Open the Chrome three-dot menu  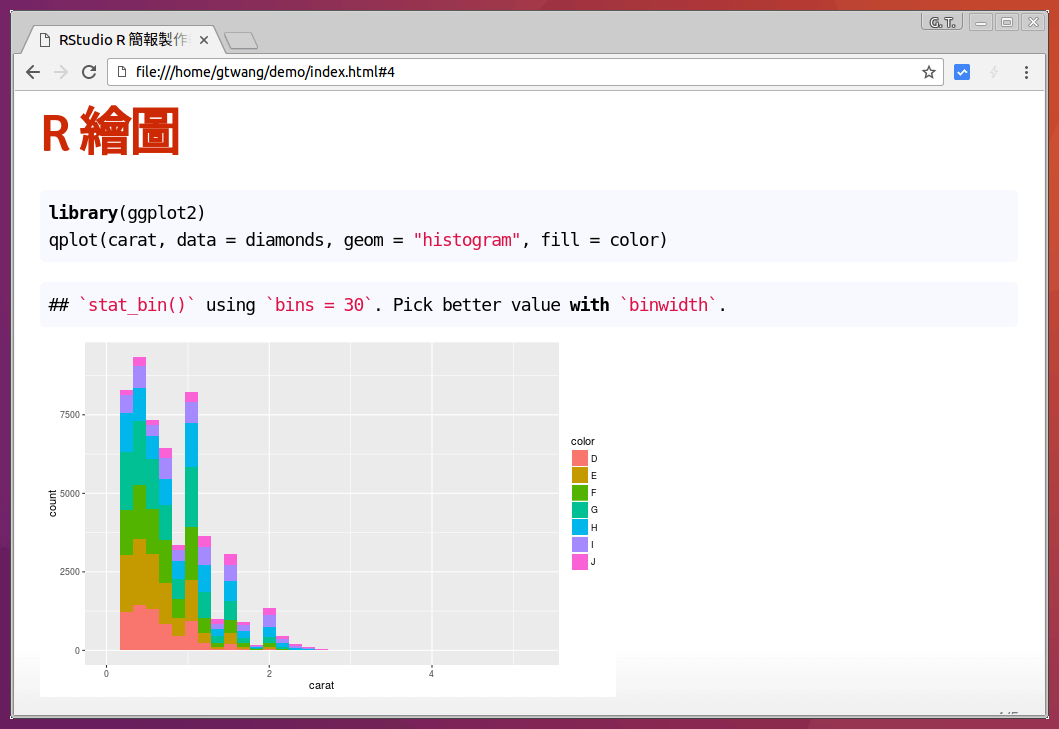(x=1026, y=72)
